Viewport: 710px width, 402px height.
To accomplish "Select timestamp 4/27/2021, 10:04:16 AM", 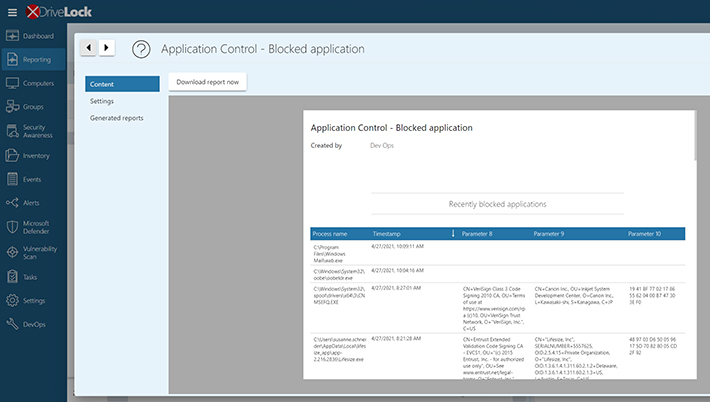I will click(x=398, y=271).
